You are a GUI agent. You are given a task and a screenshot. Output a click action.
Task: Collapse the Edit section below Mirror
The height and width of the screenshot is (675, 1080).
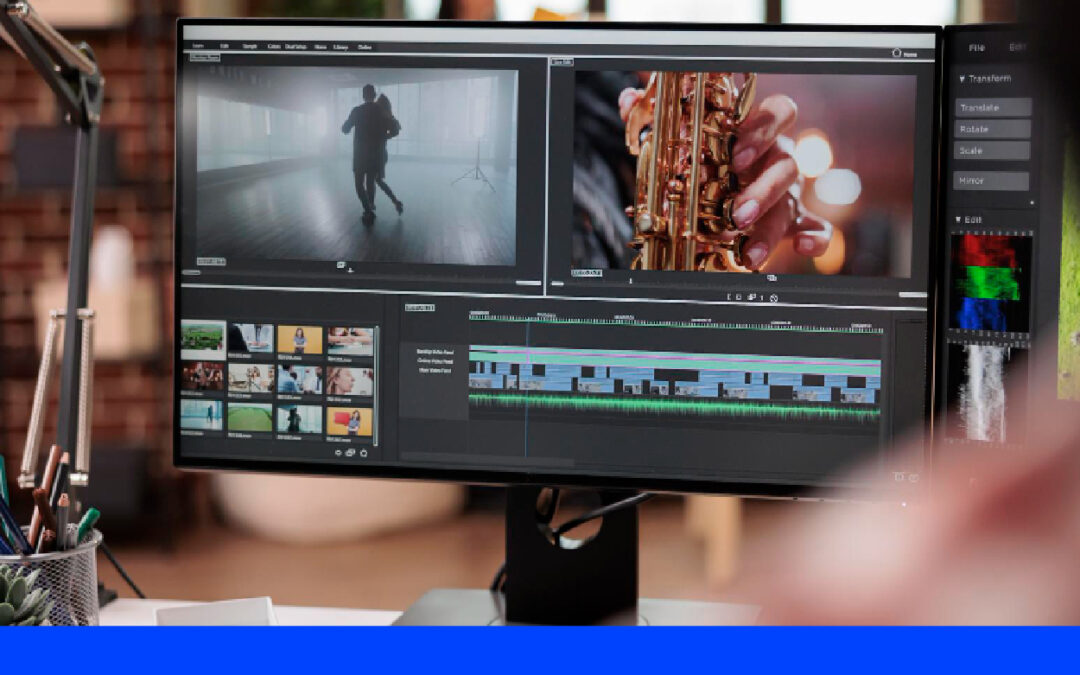(x=957, y=220)
